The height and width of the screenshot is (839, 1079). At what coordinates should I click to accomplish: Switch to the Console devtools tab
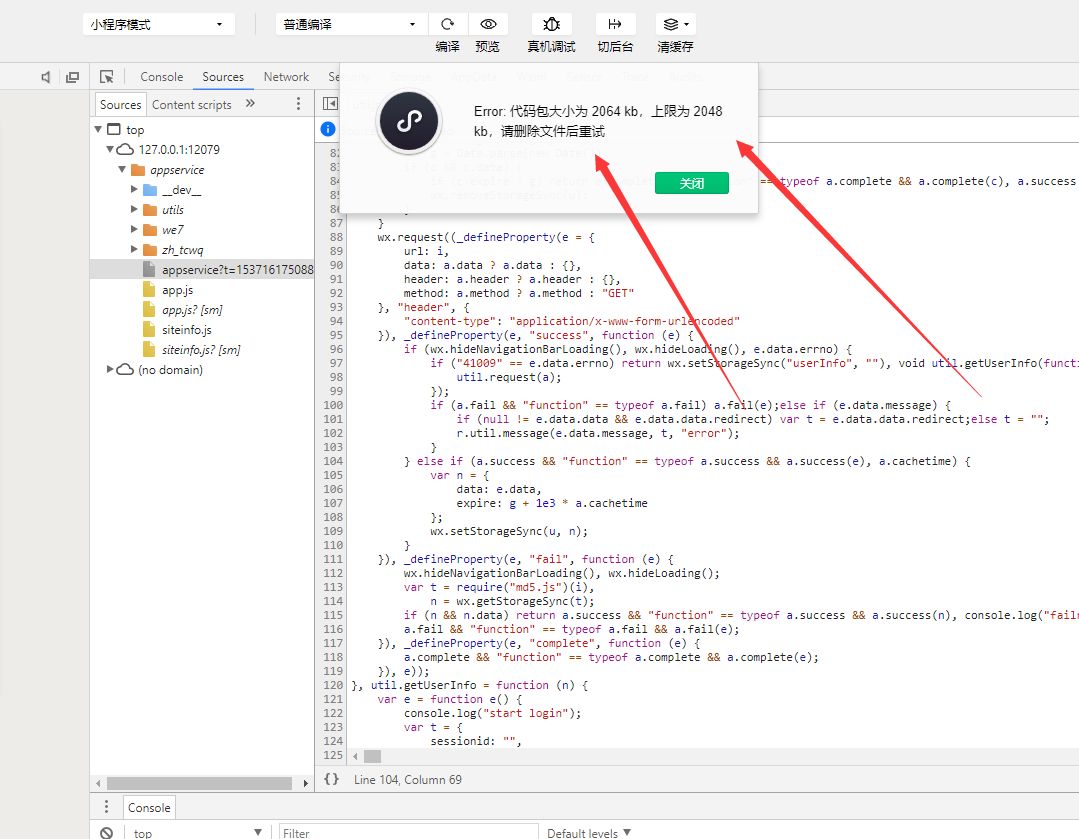click(x=162, y=77)
